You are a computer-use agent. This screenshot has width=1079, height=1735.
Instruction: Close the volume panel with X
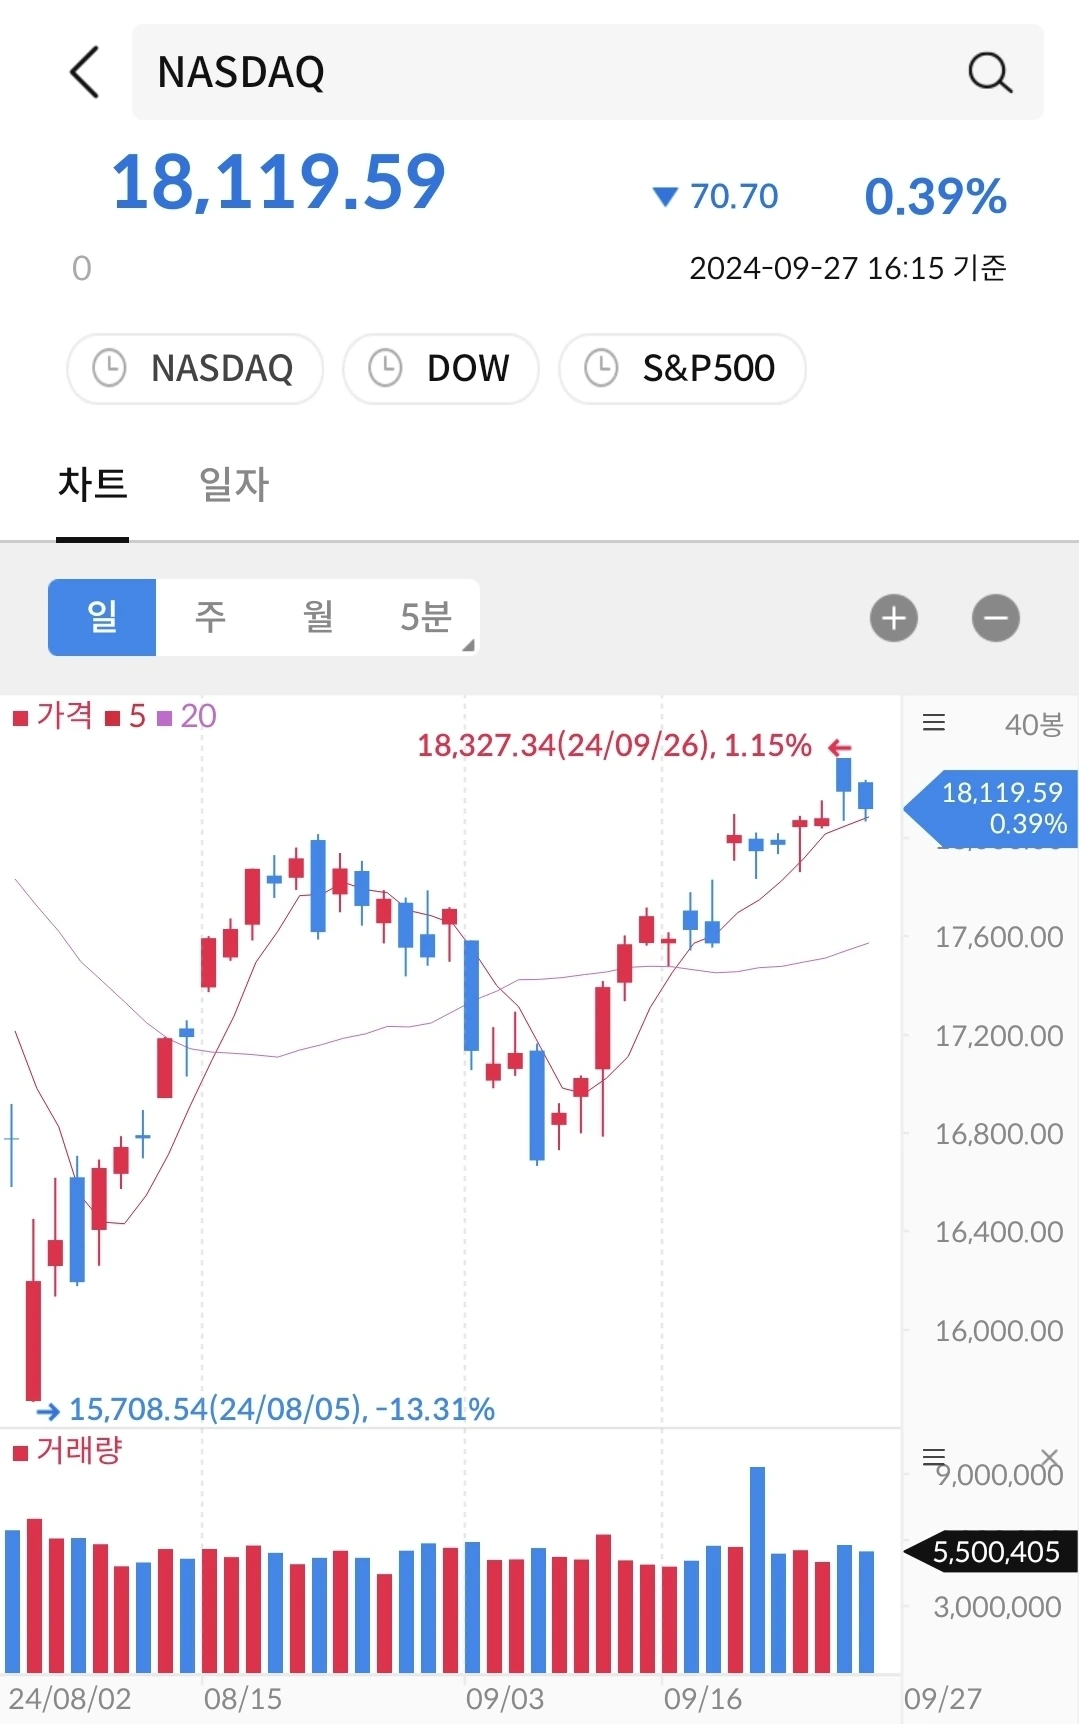tap(1049, 1456)
